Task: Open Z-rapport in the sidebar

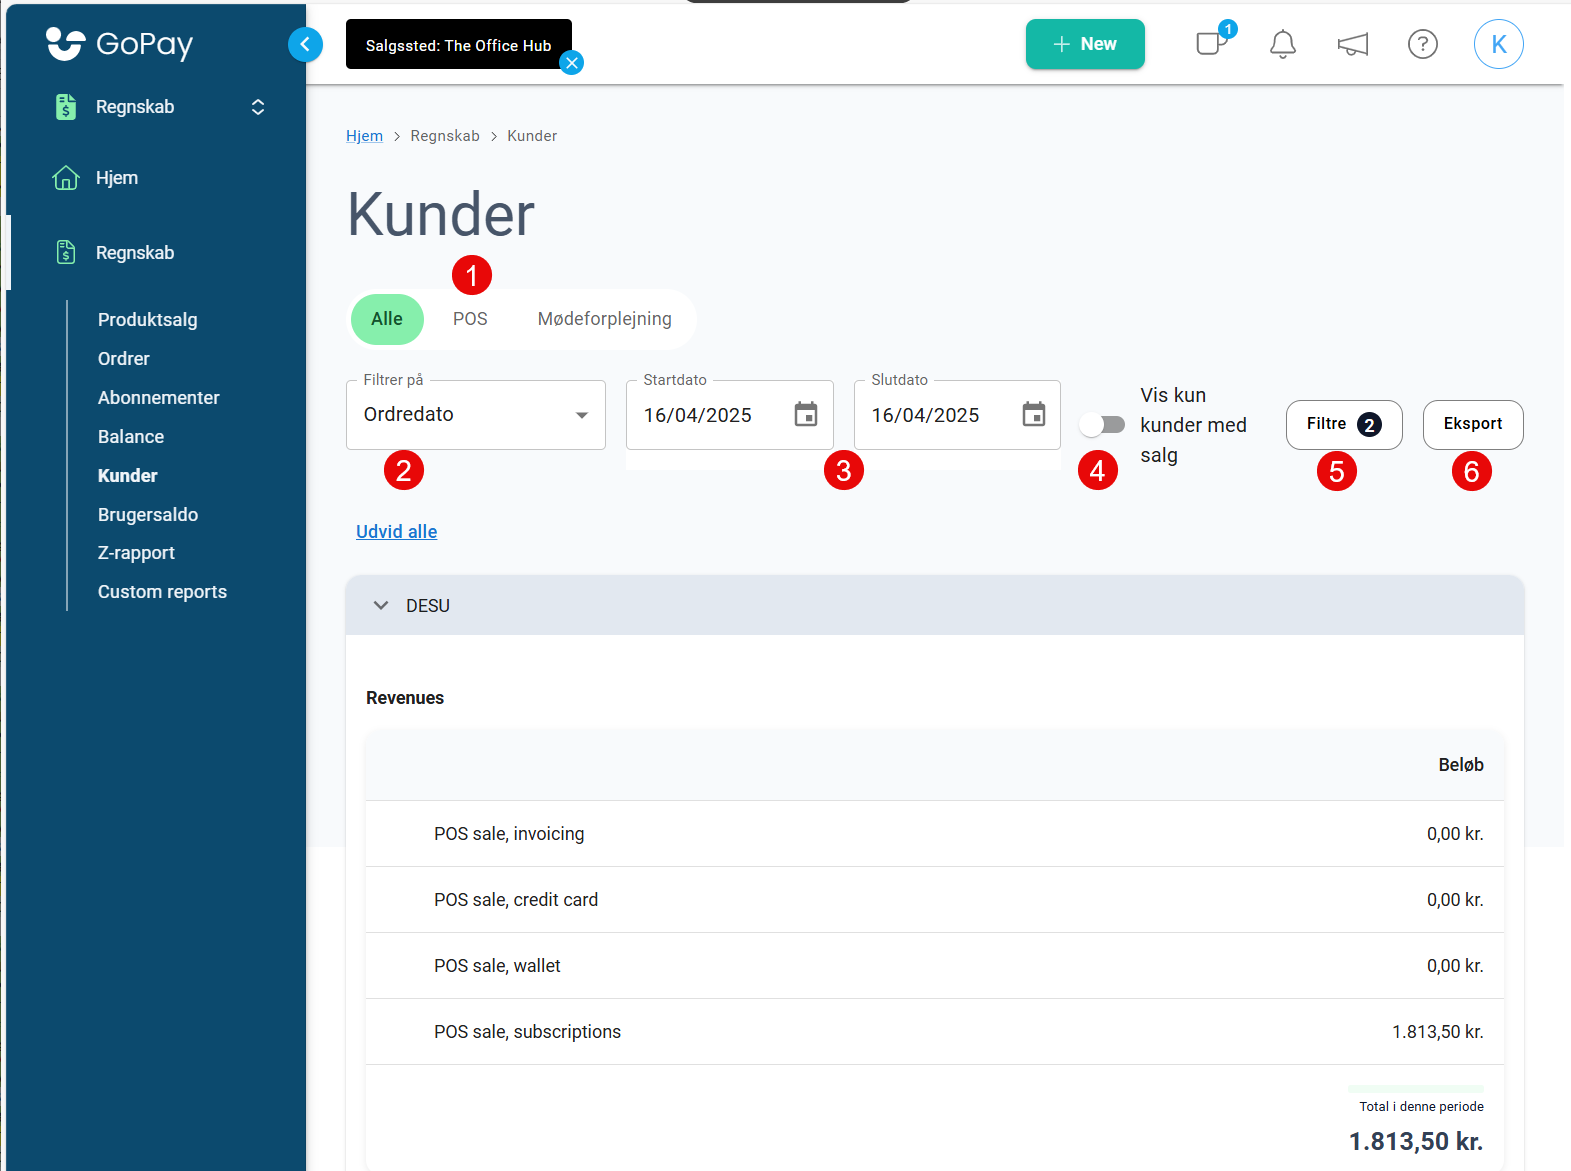Action: (x=136, y=553)
